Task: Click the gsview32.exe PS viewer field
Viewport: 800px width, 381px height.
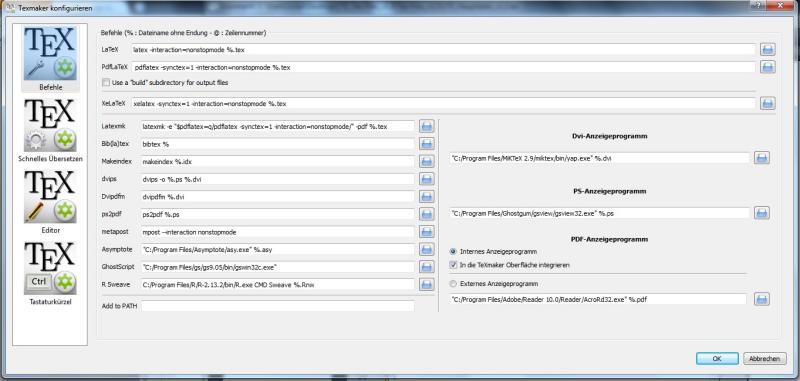Action: pyautogui.click(x=599, y=213)
